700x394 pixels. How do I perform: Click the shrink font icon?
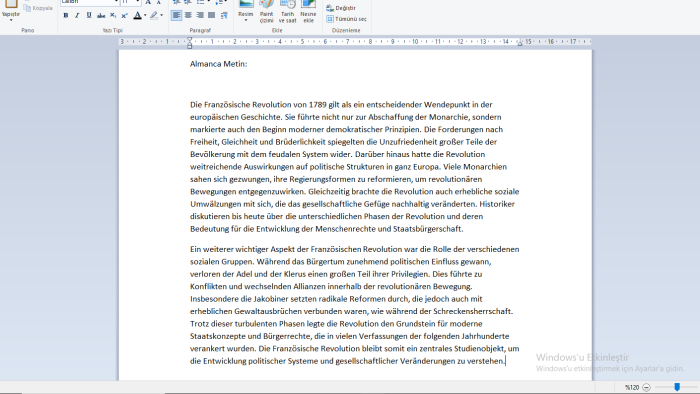click(158, 2)
